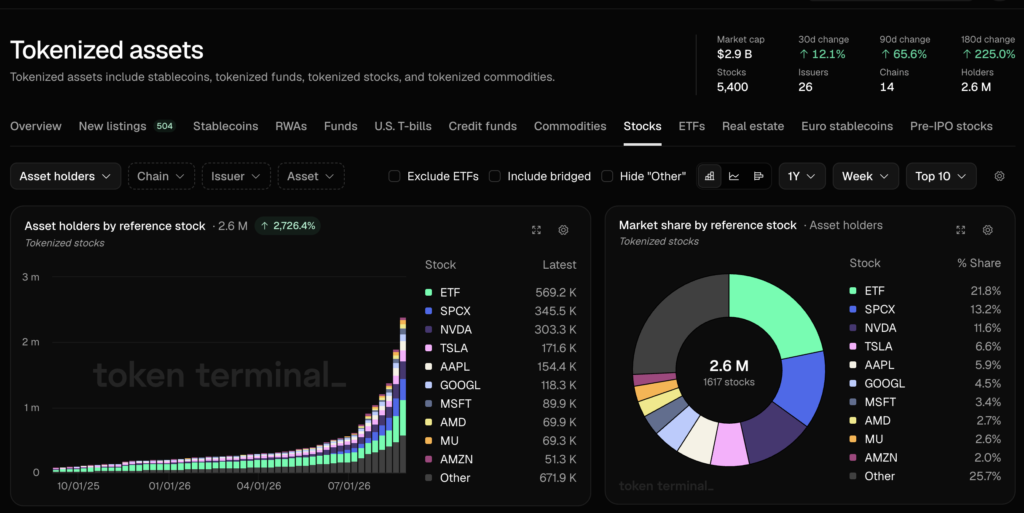1024x513 pixels.
Task: Click the 2.6 M donut center label
Action: coord(729,365)
